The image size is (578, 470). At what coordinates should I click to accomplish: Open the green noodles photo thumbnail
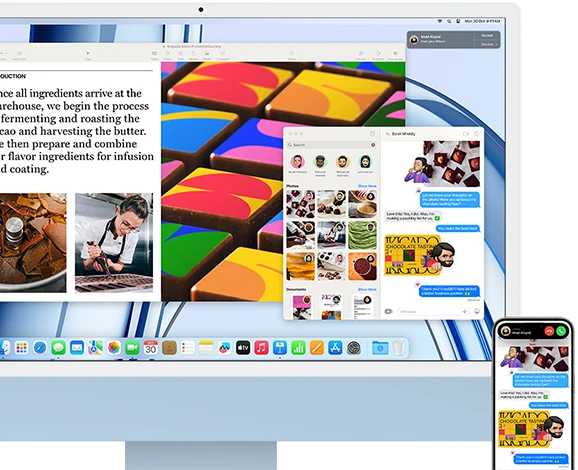(362, 235)
